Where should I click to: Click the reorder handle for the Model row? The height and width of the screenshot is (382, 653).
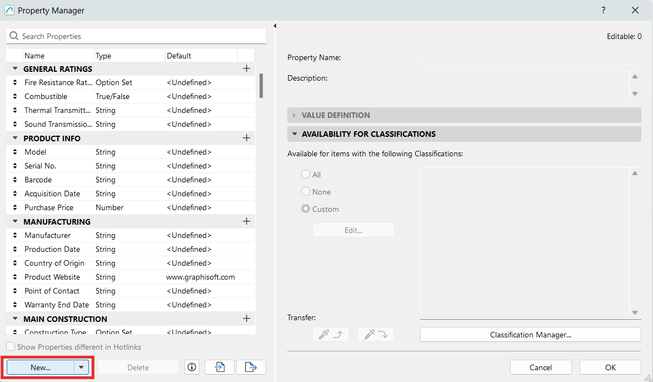(x=15, y=152)
